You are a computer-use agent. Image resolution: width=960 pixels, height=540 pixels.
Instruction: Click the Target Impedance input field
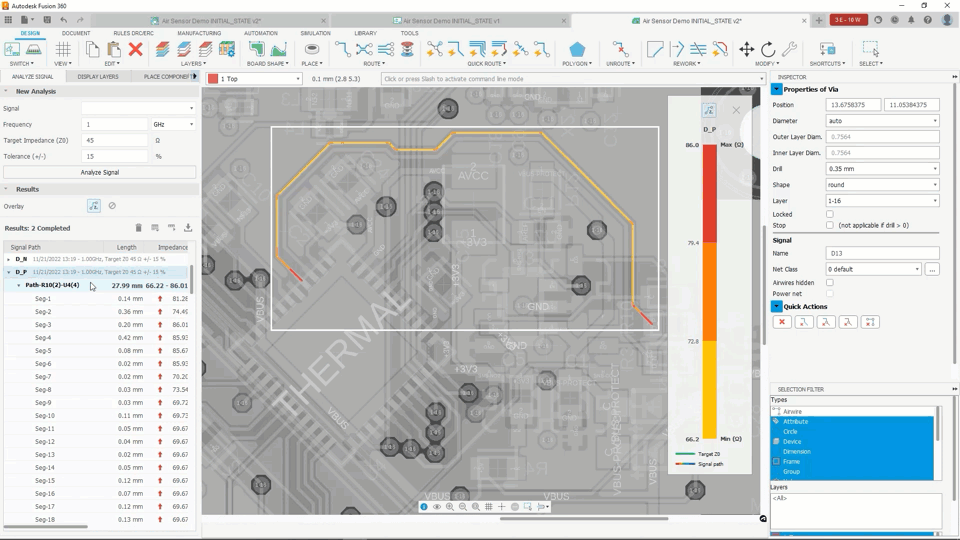[114, 140]
